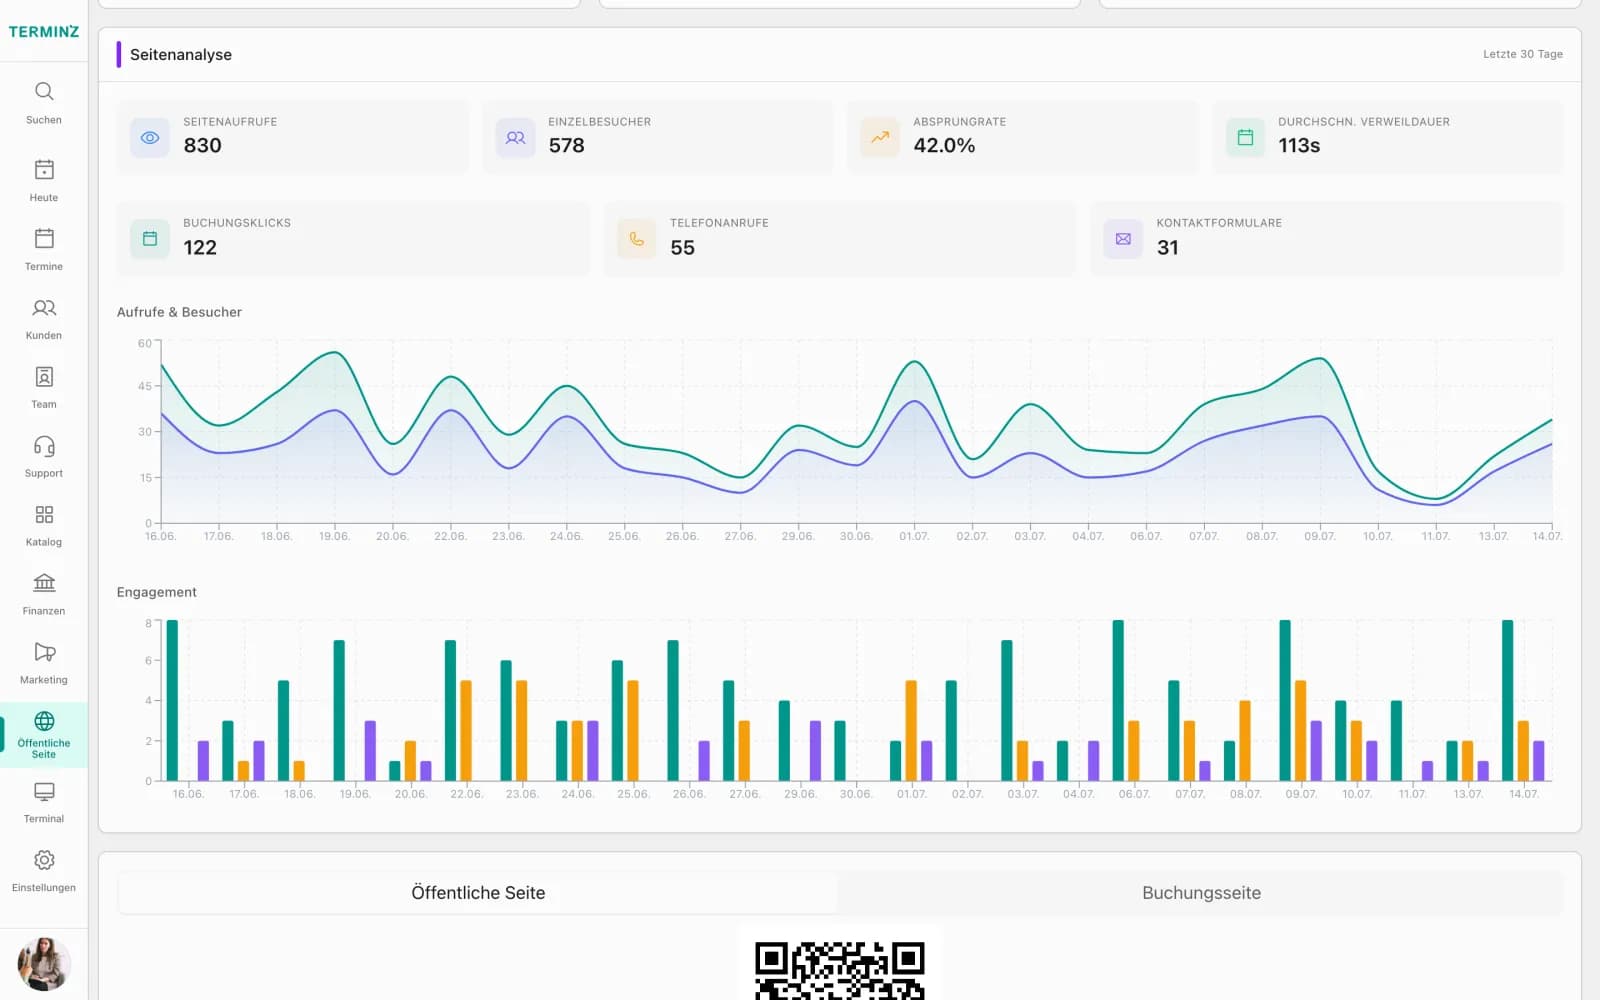
Task: Switch to the Buchungsseite tab
Action: pyautogui.click(x=1201, y=893)
